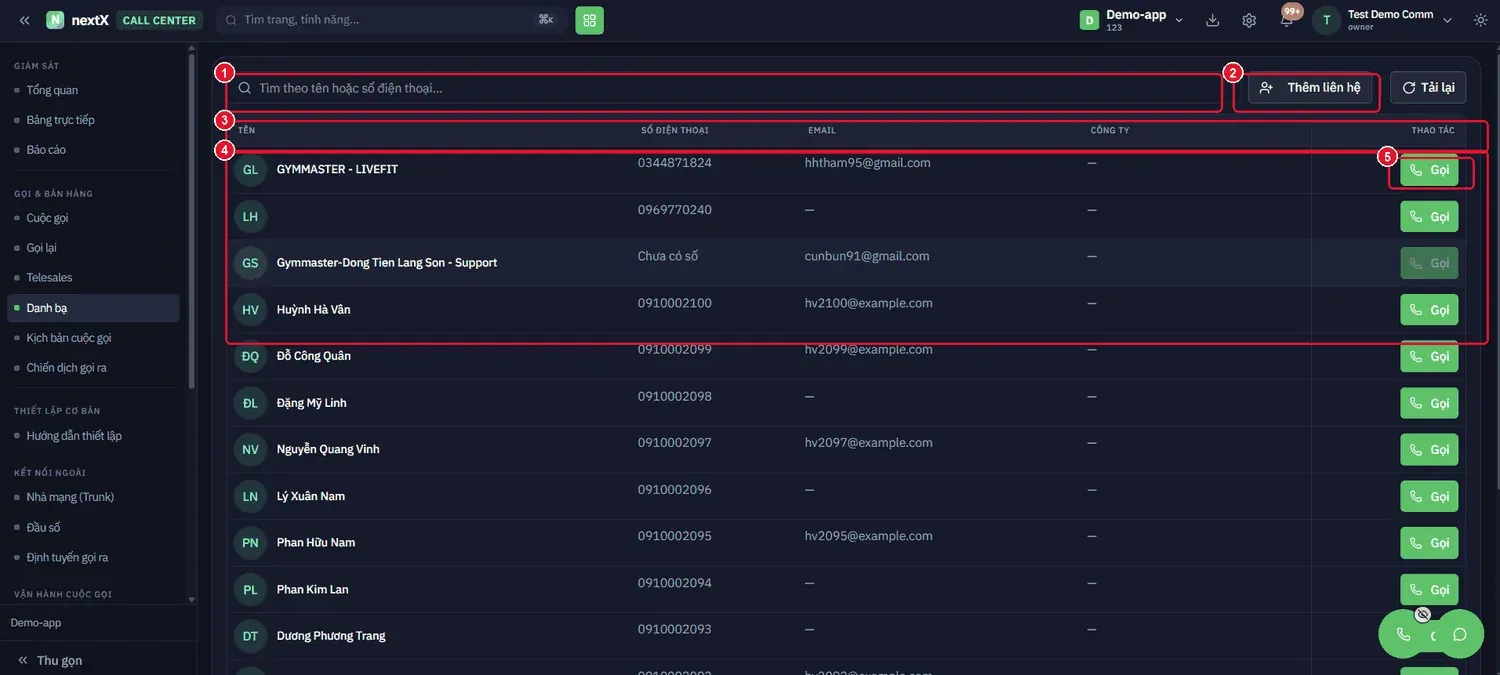Select Telesales in sidebar
Viewport: 1500px width, 675px height.
point(50,278)
